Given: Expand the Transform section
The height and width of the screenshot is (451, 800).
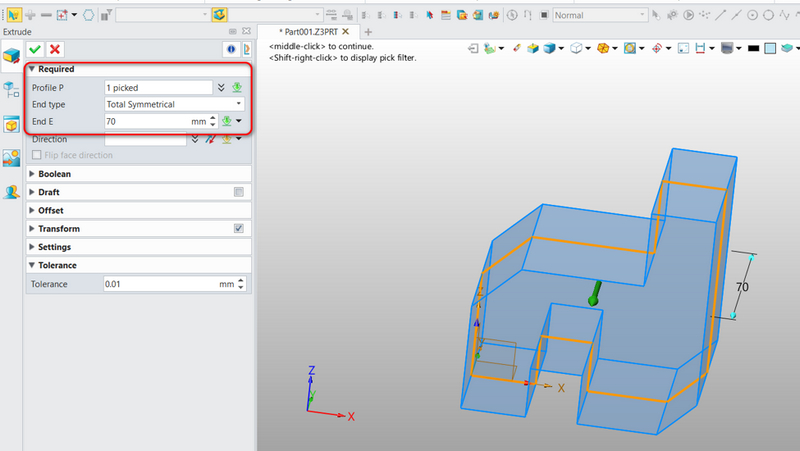Looking at the screenshot, I should pos(32,229).
